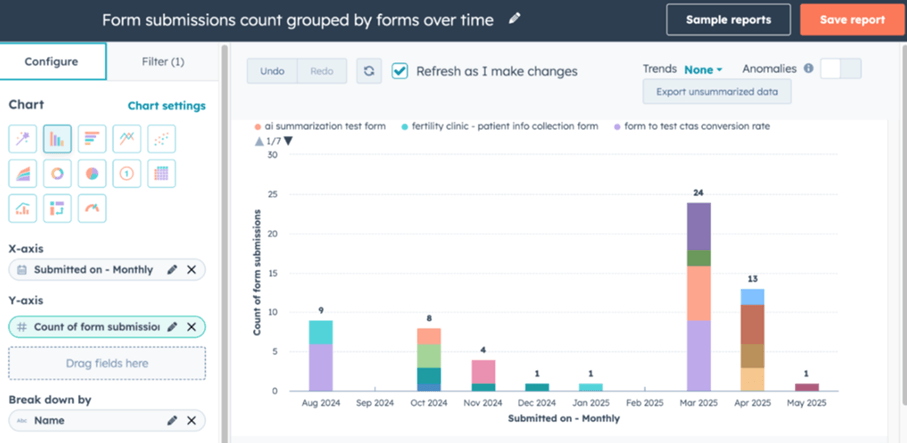Click the Jan 2025 bar
The image size is (907, 443).
tap(591, 387)
